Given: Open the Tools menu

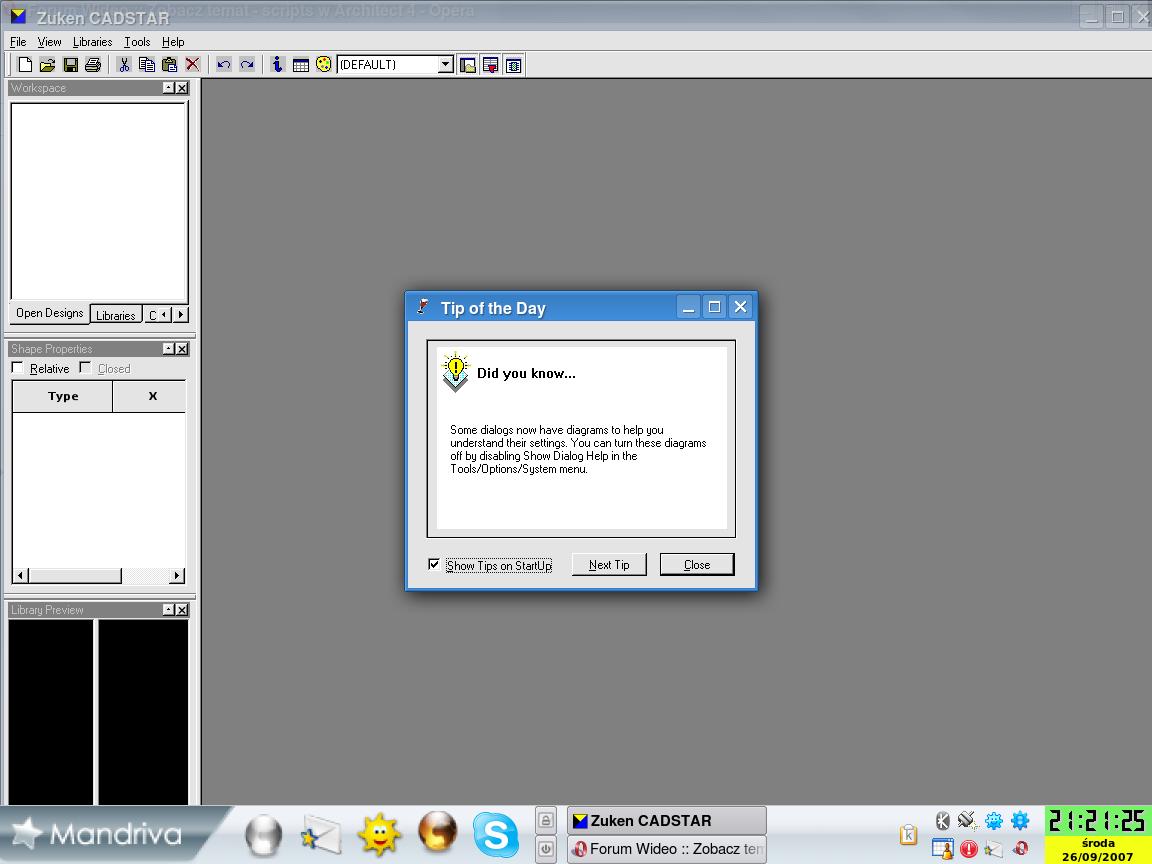Looking at the screenshot, I should tap(137, 42).
